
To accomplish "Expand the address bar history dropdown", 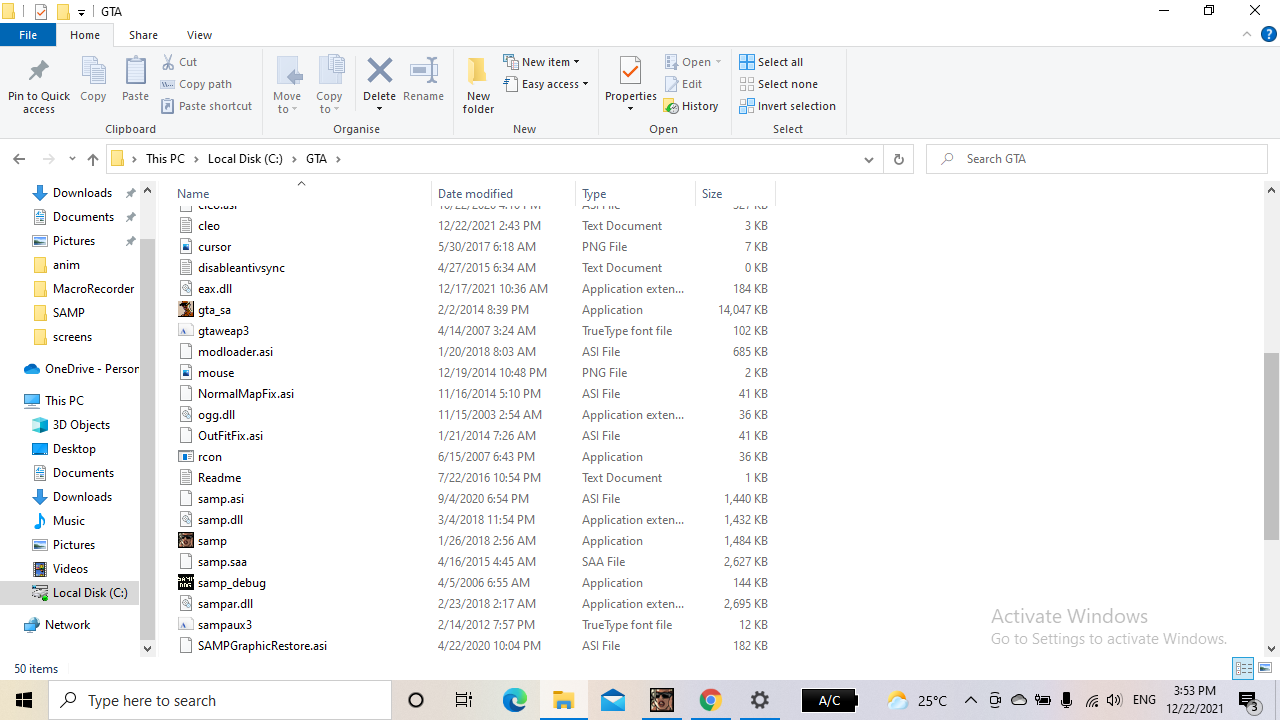I will pos(869,159).
